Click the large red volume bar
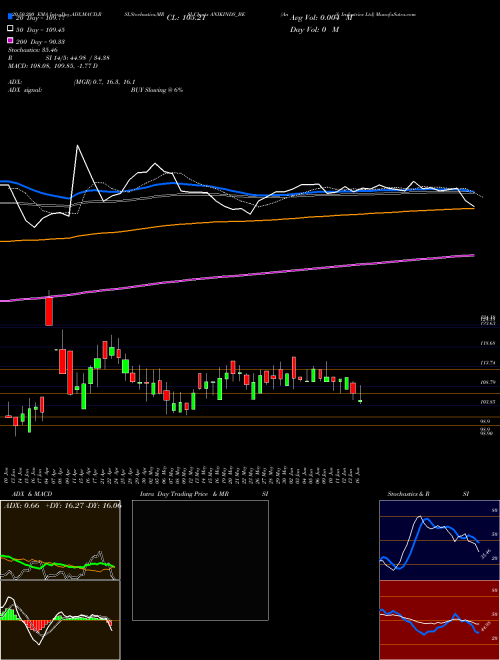This screenshot has height=660, width=500. [x=49, y=311]
